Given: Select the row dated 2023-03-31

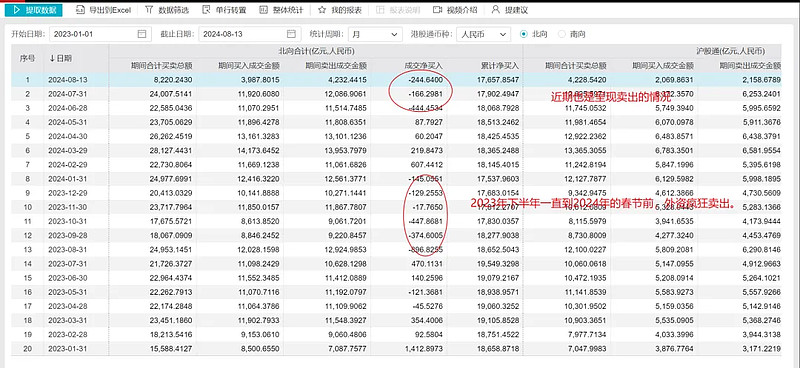Looking at the screenshot, I should pyautogui.click(x=396, y=320).
